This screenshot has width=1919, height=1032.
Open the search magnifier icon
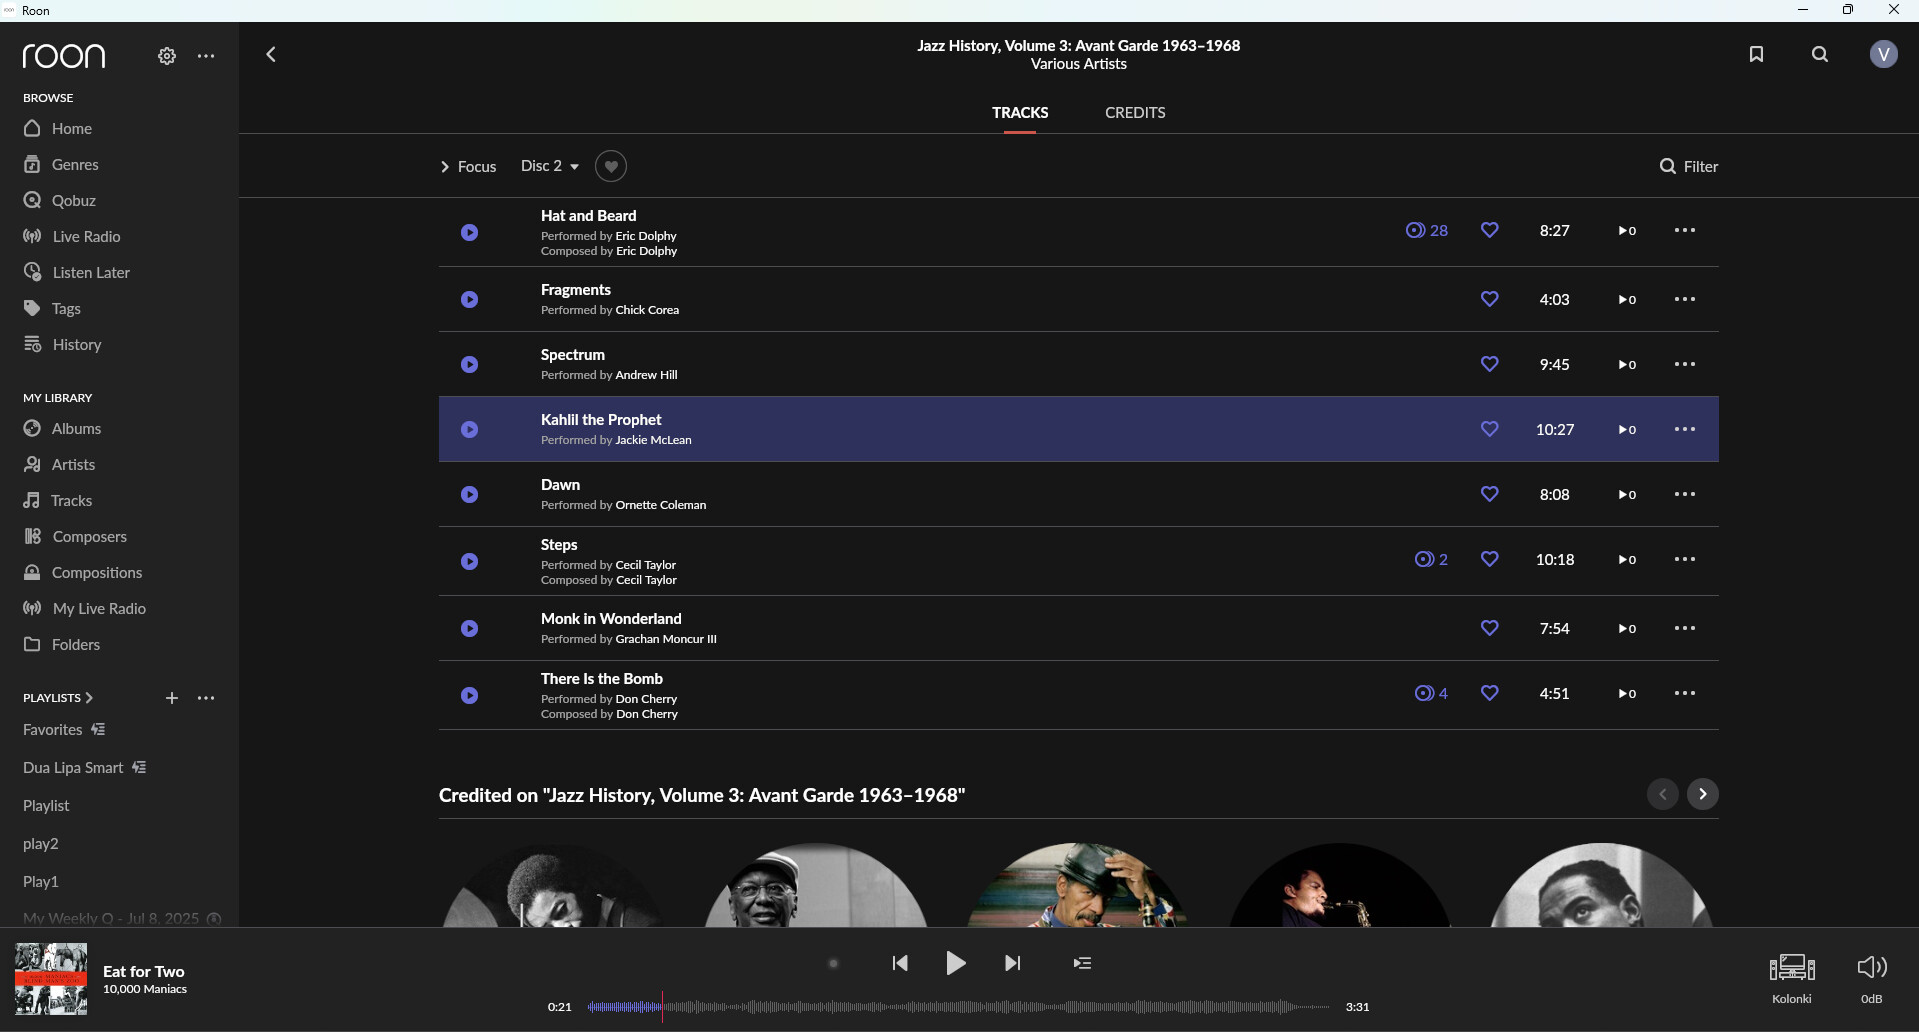tap(1820, 54)
